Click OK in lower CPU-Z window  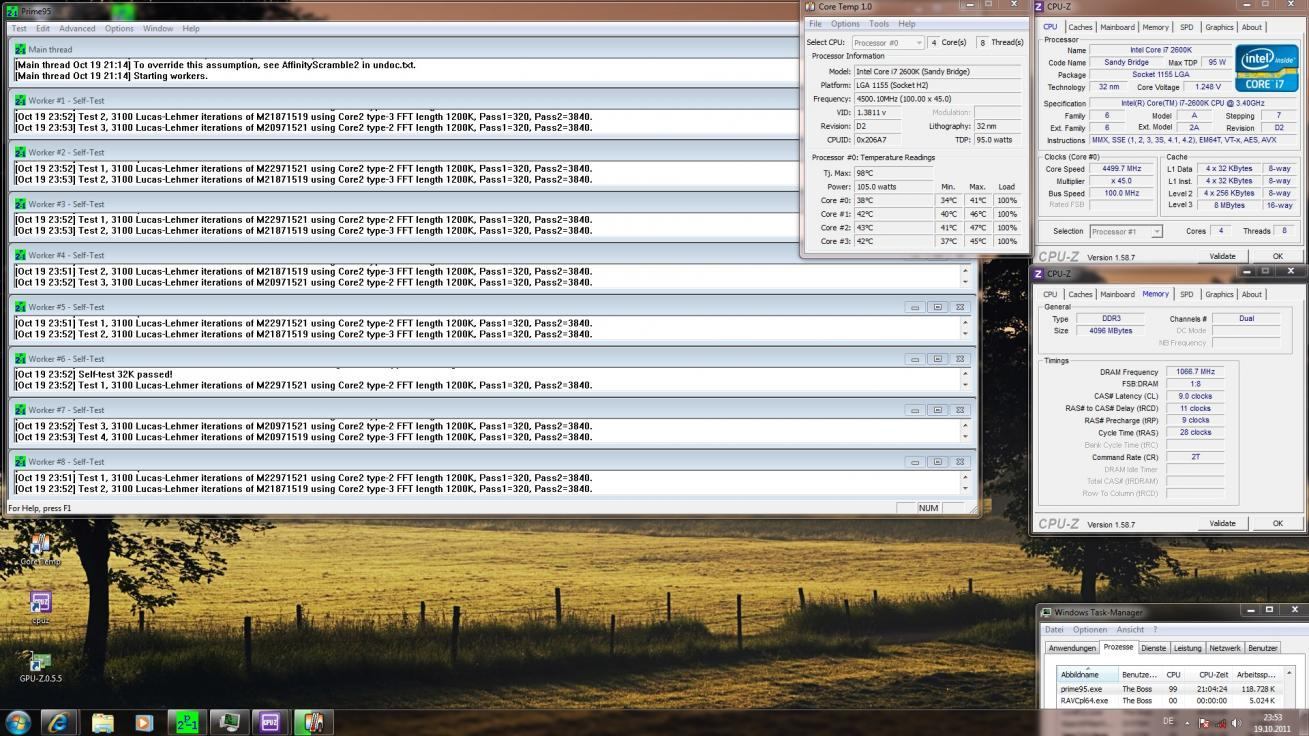tap(1277, 523)
